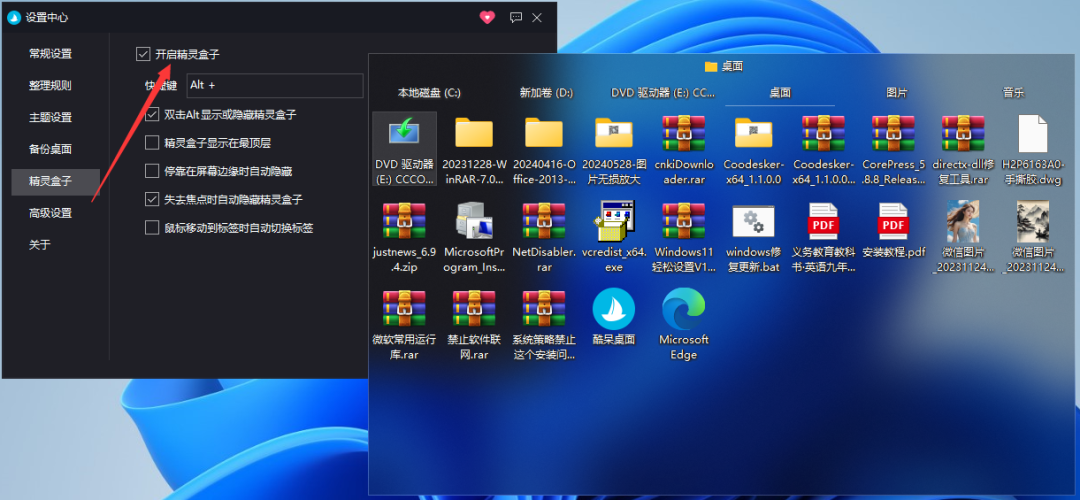1080x500 pixels.
Task: Switch to 新加卷 (D:) tab
Action: coord(546,92)
